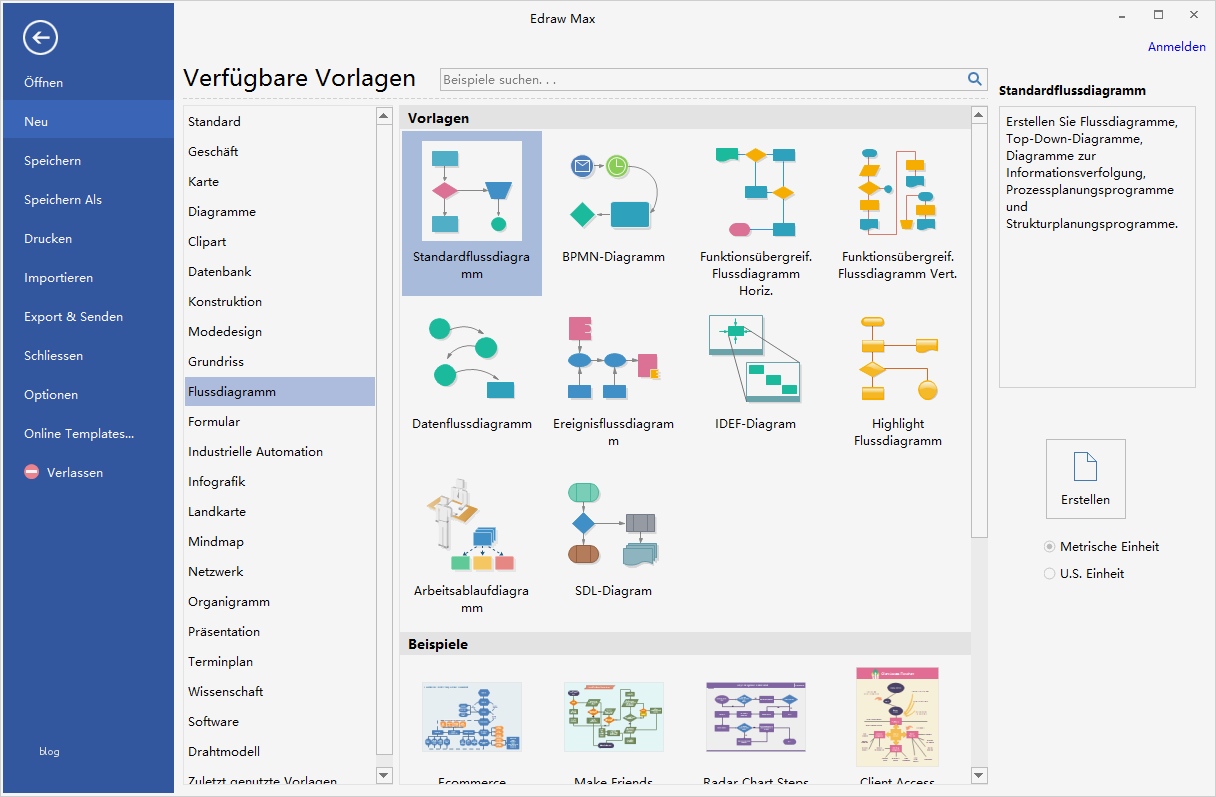Open the BPMN-Diagramm template
Image resolution: width=1216 pixels, height=797 pixels.
point(613,190)
